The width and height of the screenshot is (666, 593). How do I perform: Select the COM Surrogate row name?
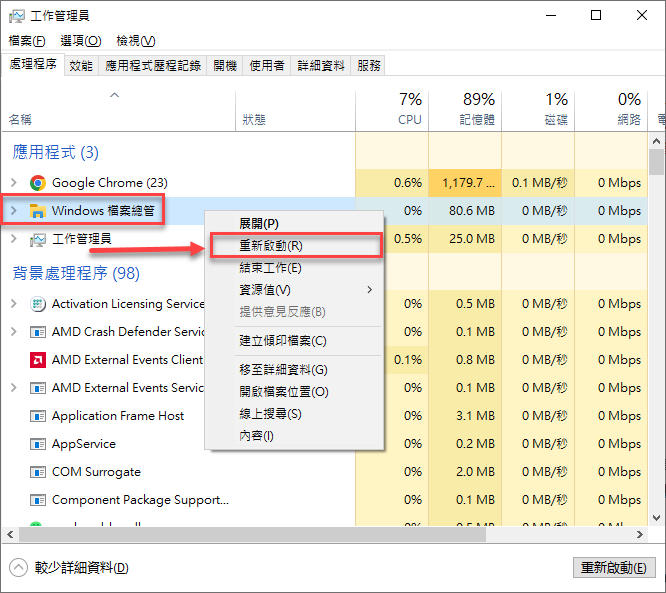point(96,472)
